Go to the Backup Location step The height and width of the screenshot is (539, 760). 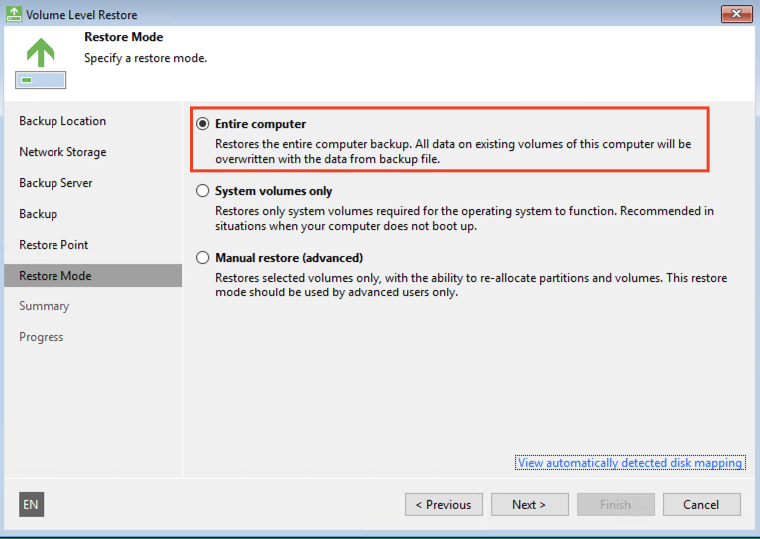click(62, 121)
